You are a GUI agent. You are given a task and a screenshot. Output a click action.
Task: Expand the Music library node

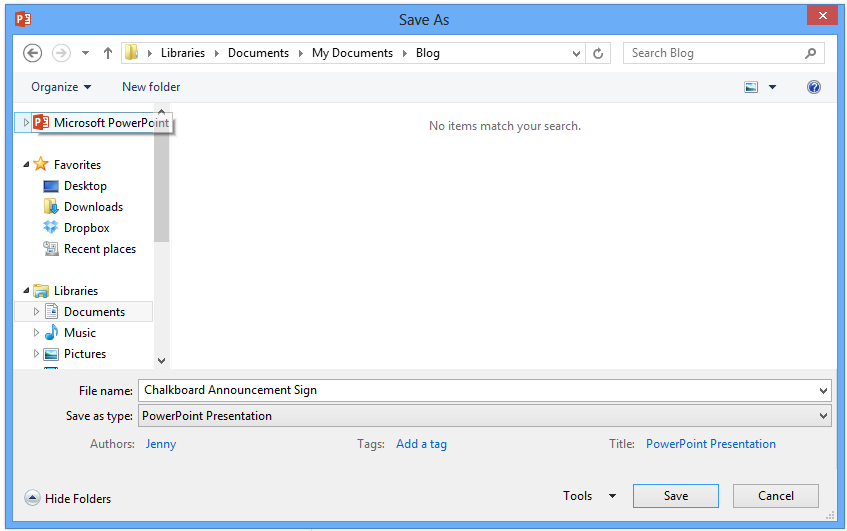(x=36, y=333)
